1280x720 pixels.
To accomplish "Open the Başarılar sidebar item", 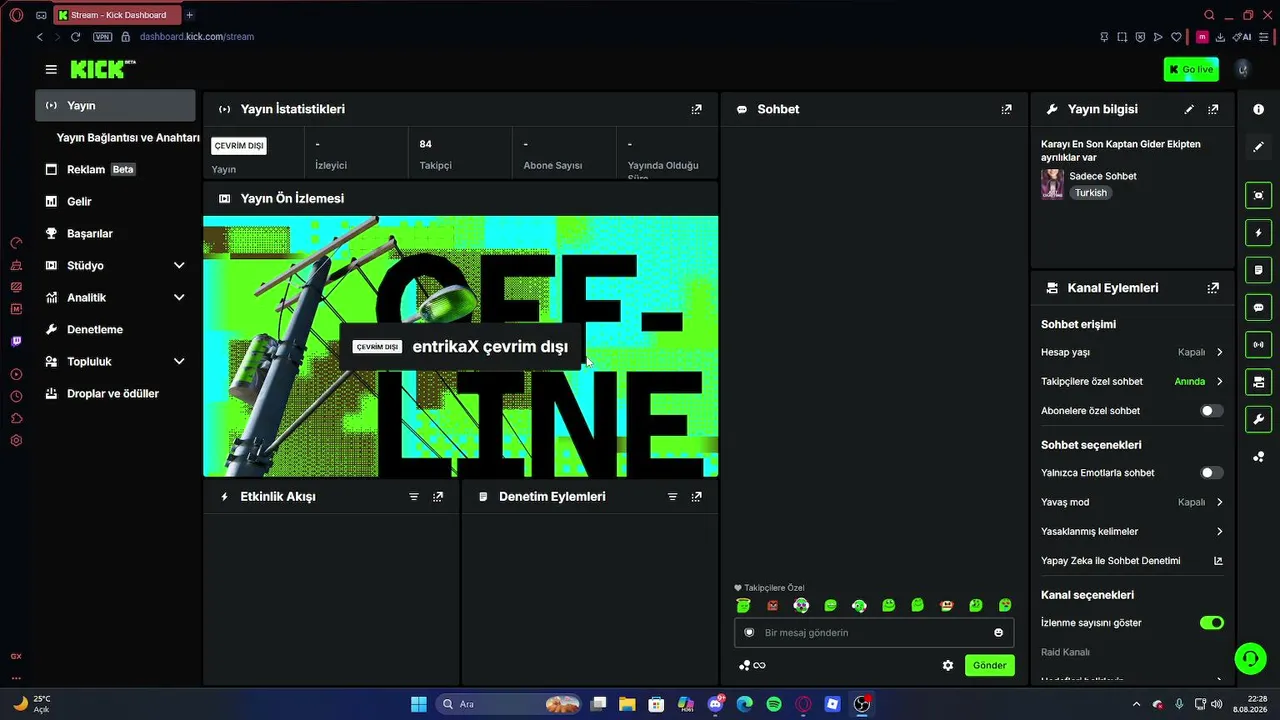I will 115,233.
